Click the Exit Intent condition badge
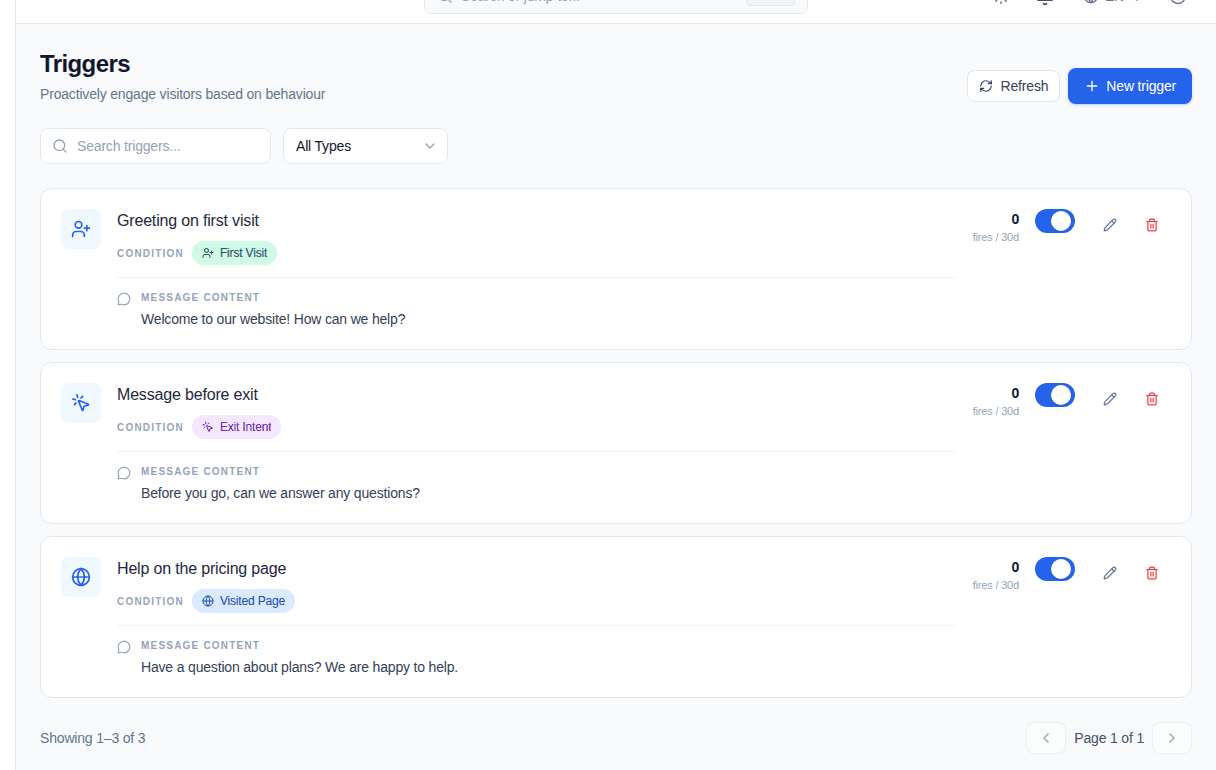Viewport: 1216px width, 770px height. click(236, 427)
